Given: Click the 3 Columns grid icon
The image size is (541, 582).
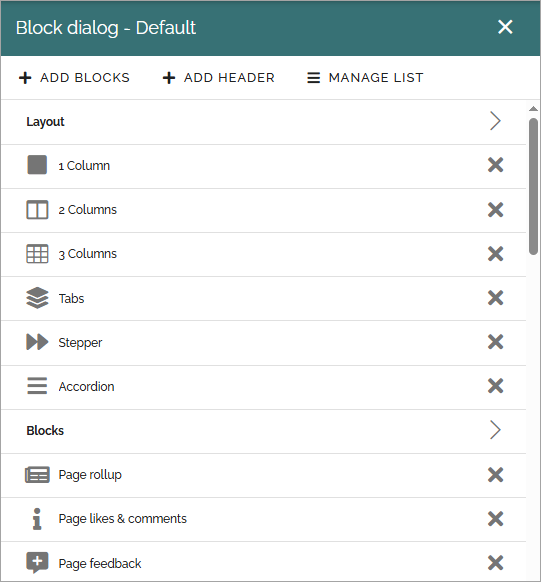Looking at the screenshot, I should (37, 254).
